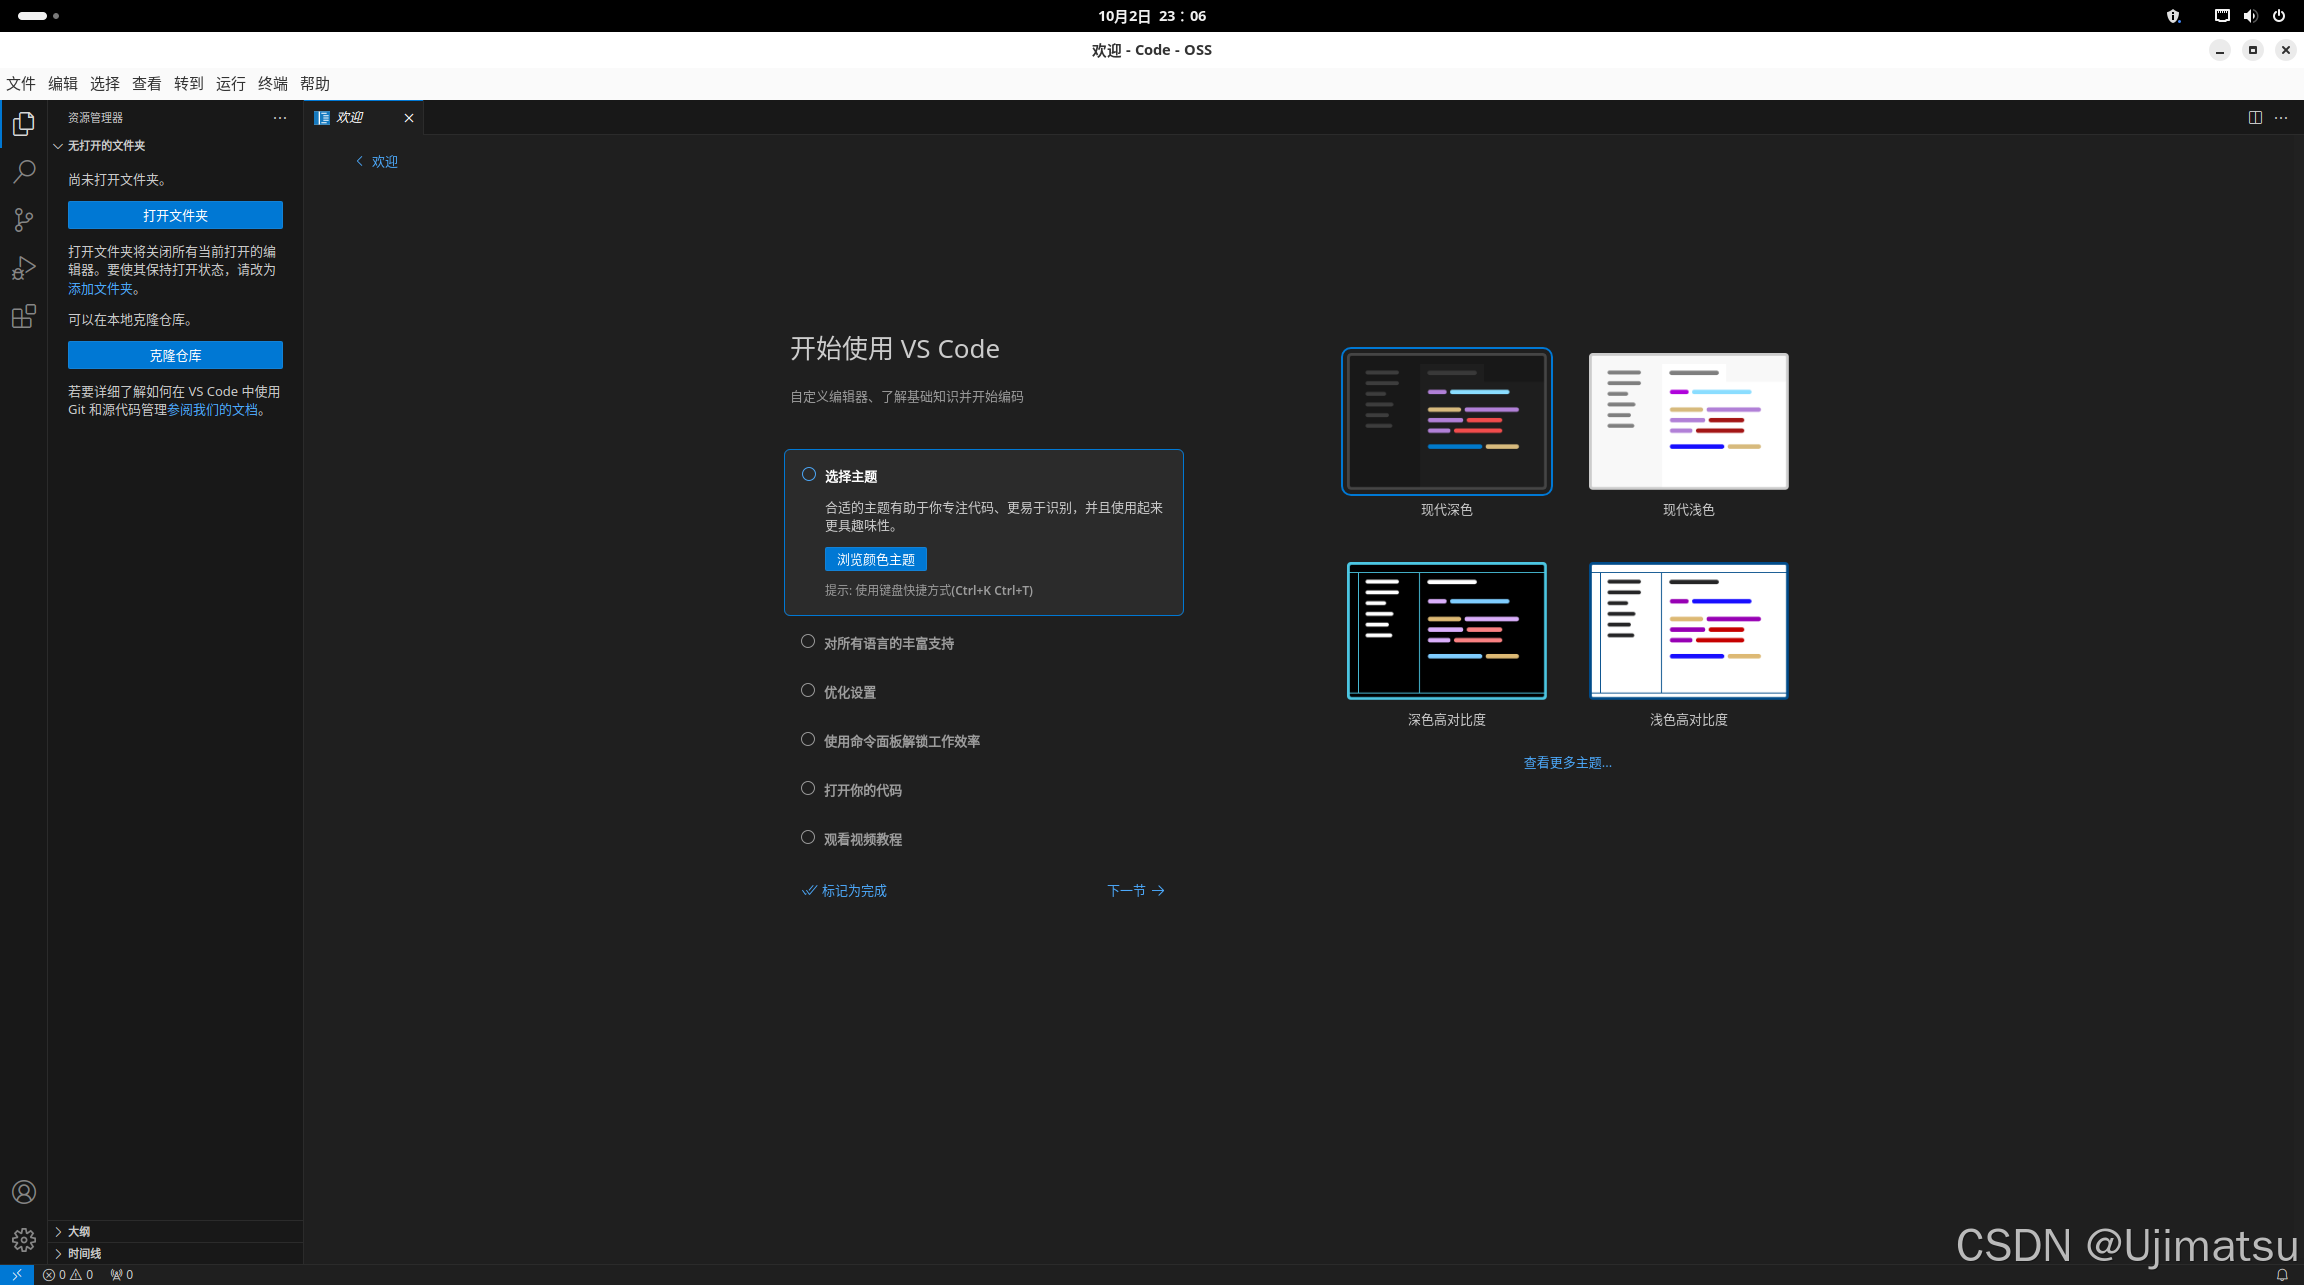Open Run and Debug view icon
The height and width of the screenshot is (1285, 2304).
(x=24, y=268)
